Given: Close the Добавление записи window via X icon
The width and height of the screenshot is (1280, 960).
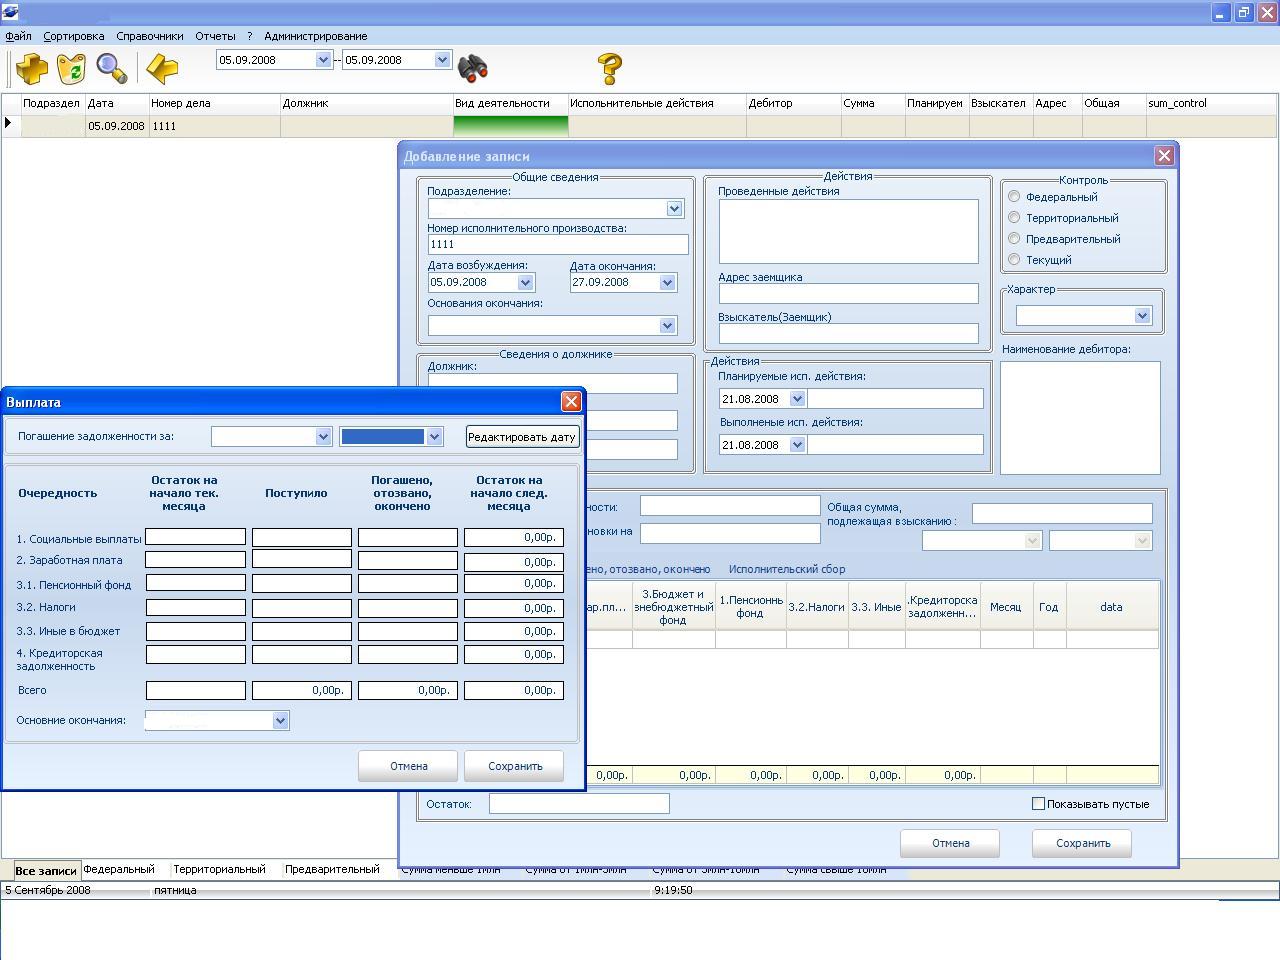Looking at the screenshot, I should (1164, 156).
